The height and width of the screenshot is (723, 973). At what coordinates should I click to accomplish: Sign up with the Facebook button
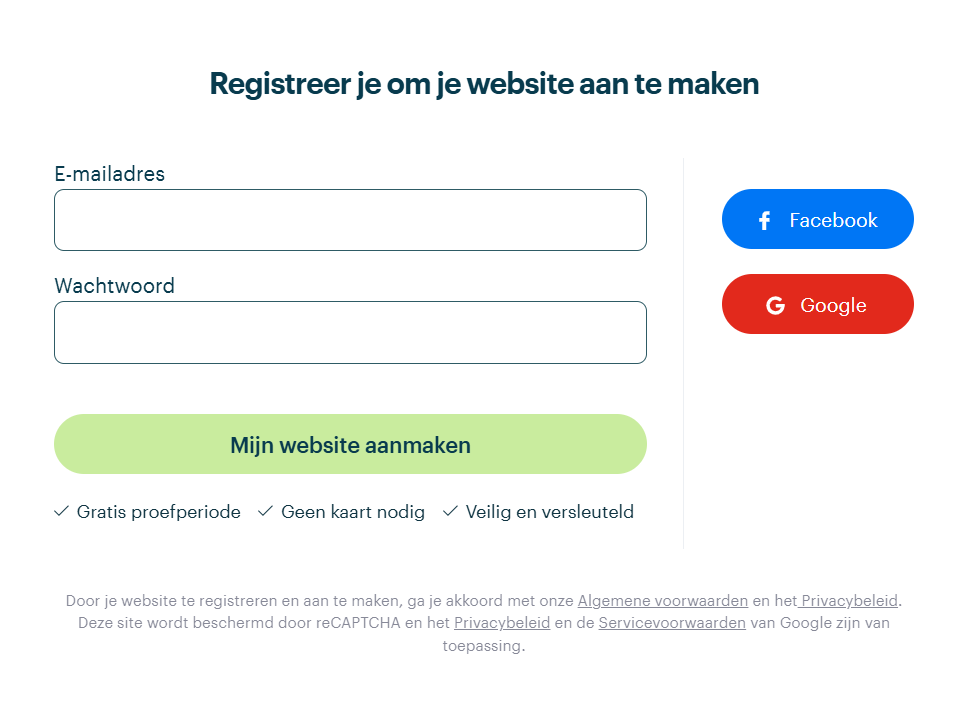[818, 219]
